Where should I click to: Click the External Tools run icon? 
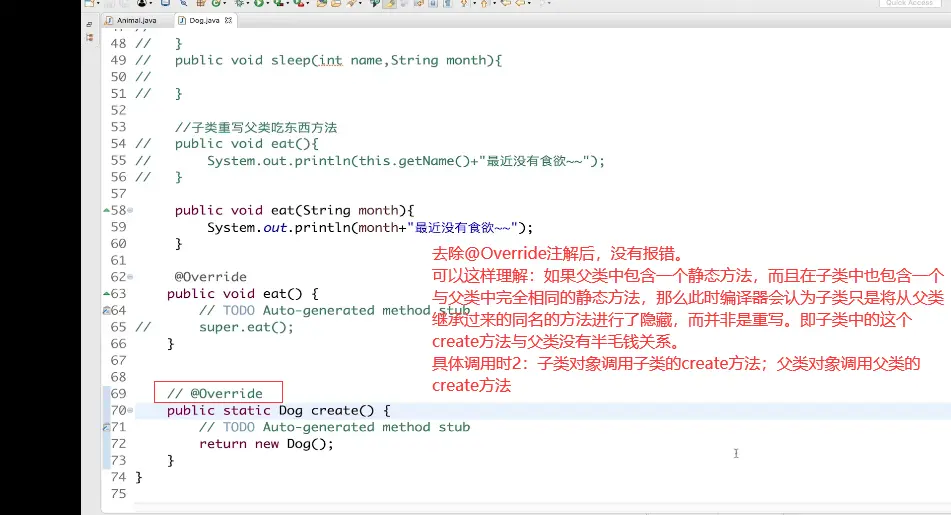click(298, 4)
